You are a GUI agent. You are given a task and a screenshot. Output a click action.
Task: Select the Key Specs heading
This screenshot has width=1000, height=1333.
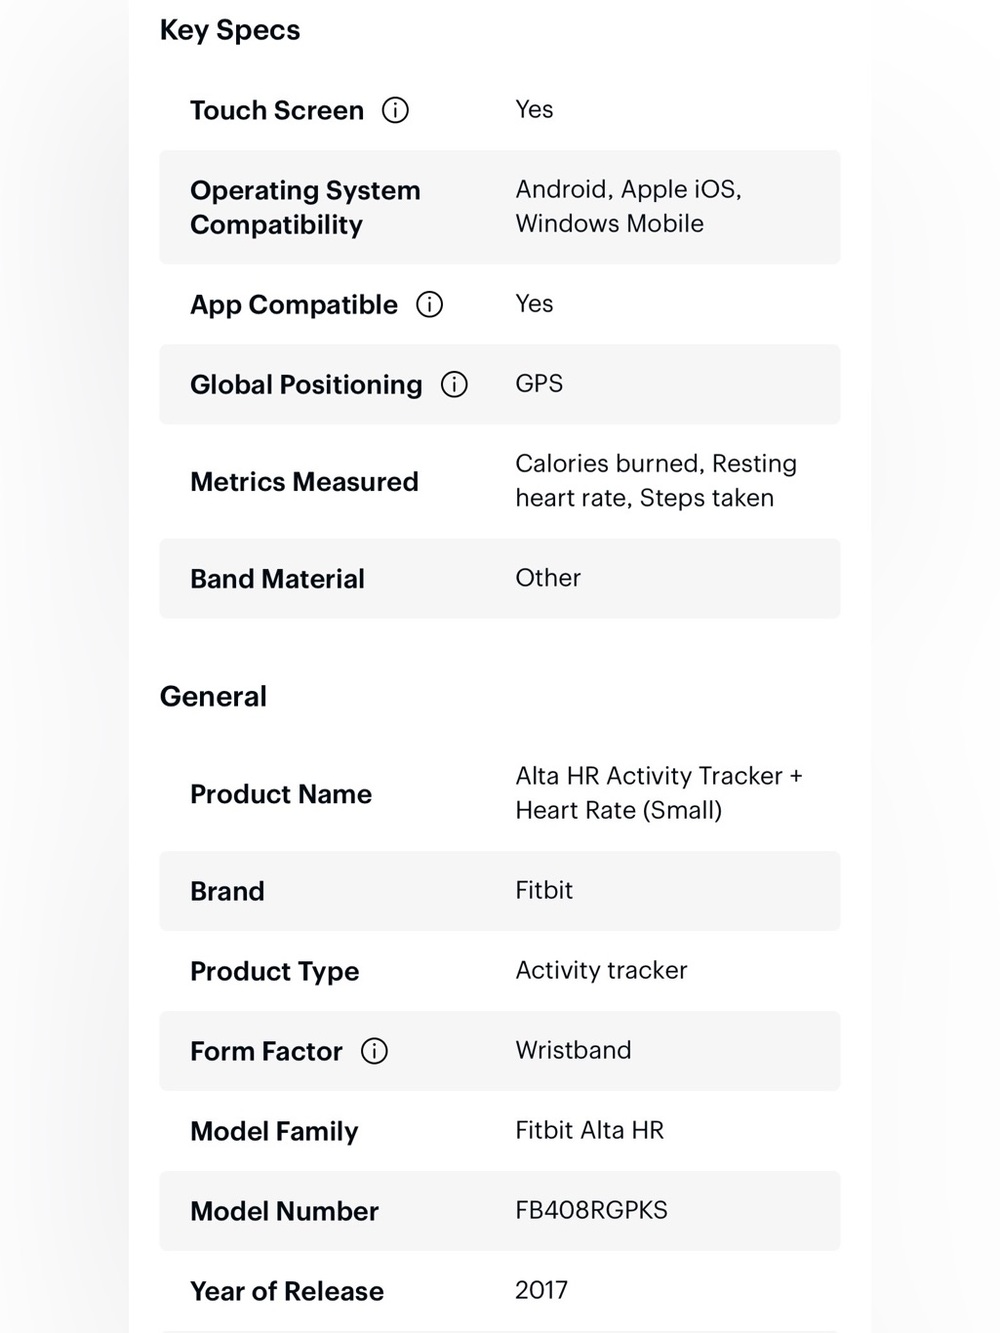pos(230,30)
